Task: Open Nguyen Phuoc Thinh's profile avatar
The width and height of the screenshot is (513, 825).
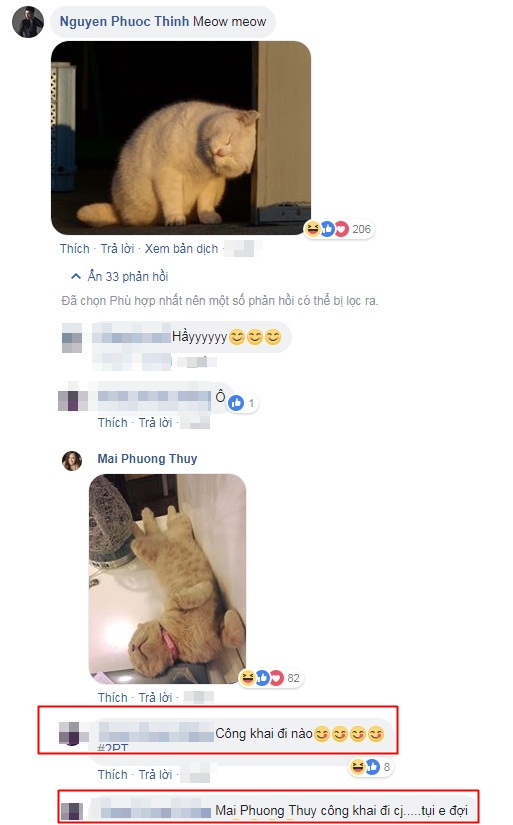Action: (28, 22)
